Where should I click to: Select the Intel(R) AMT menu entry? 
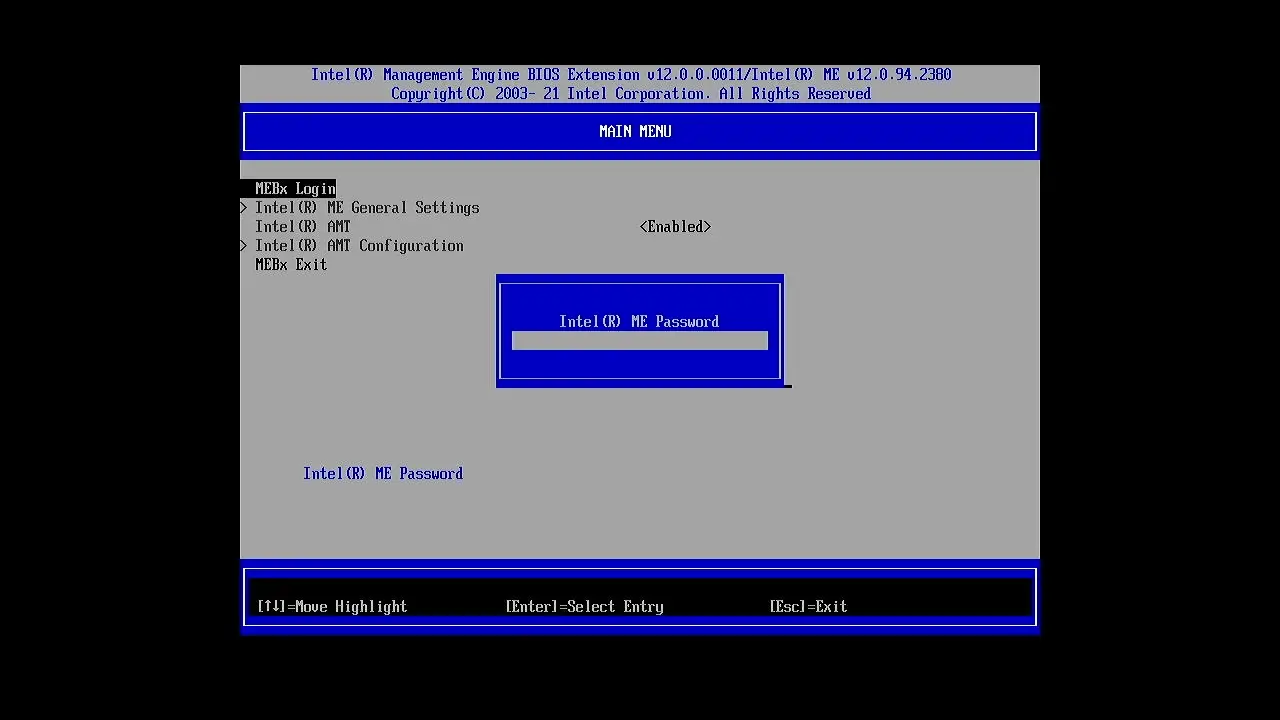(x=303, y=227)
